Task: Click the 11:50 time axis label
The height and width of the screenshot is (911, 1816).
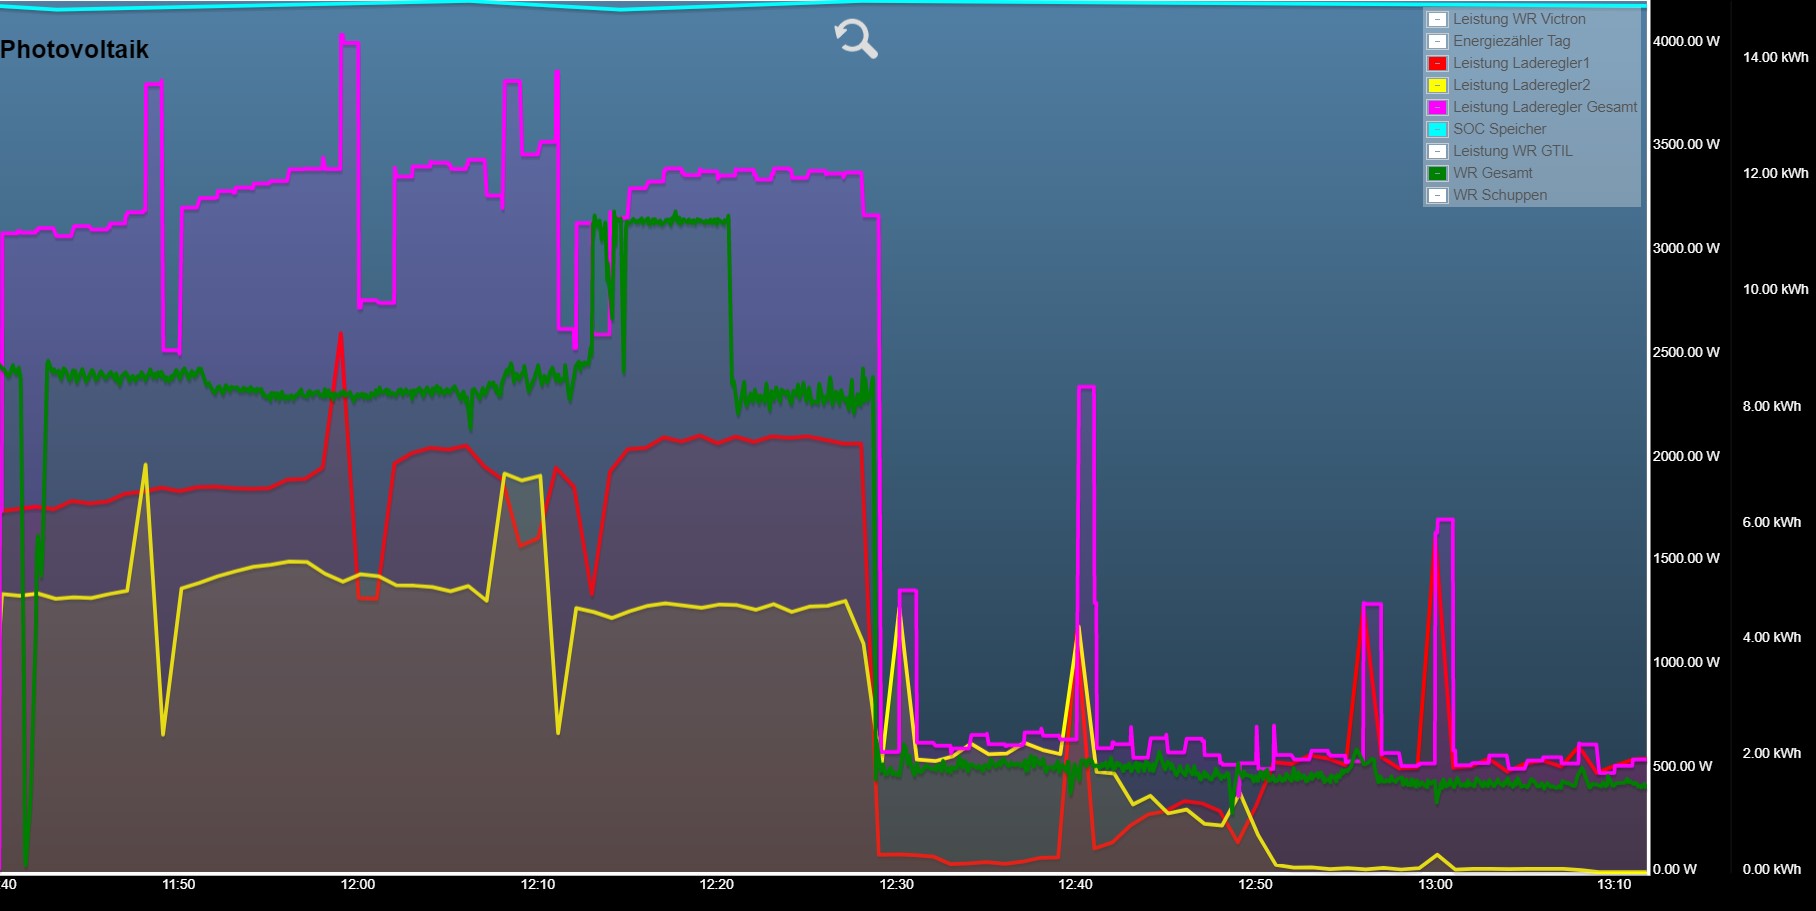Action: point(179,884)
